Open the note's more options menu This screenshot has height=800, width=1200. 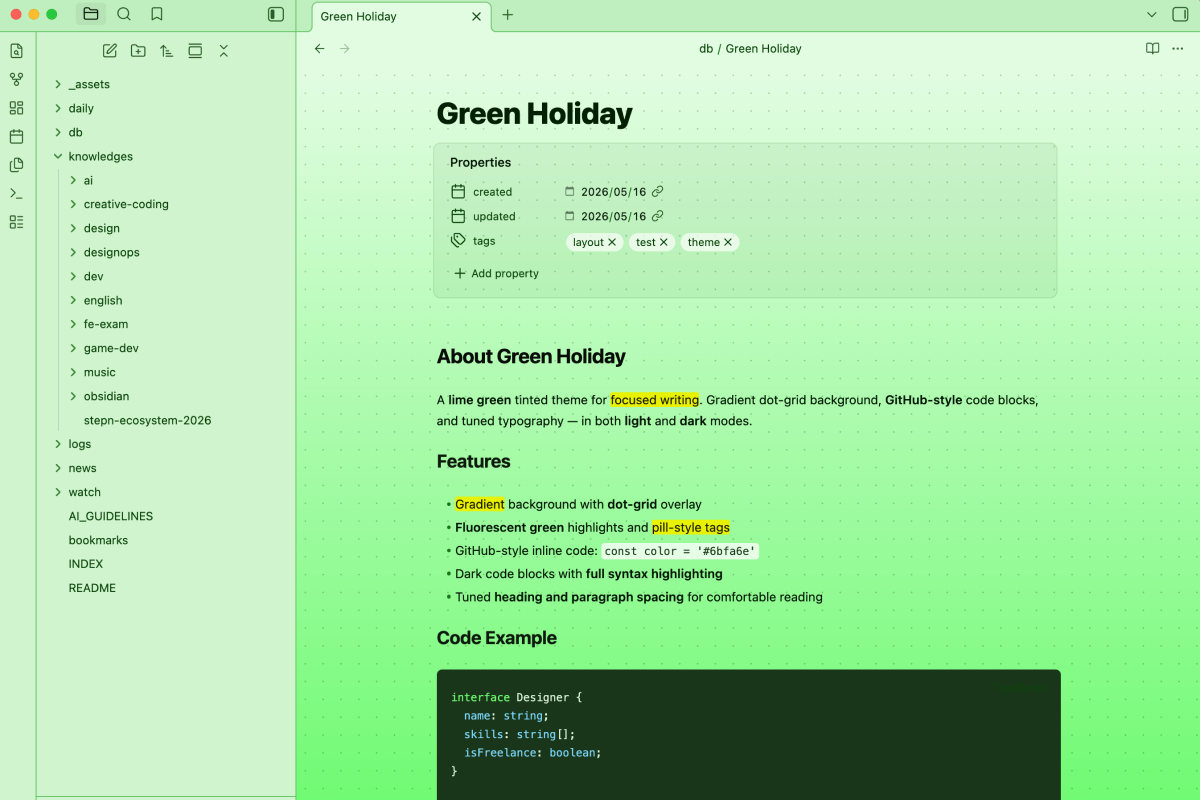click(x=1178, y=48)
